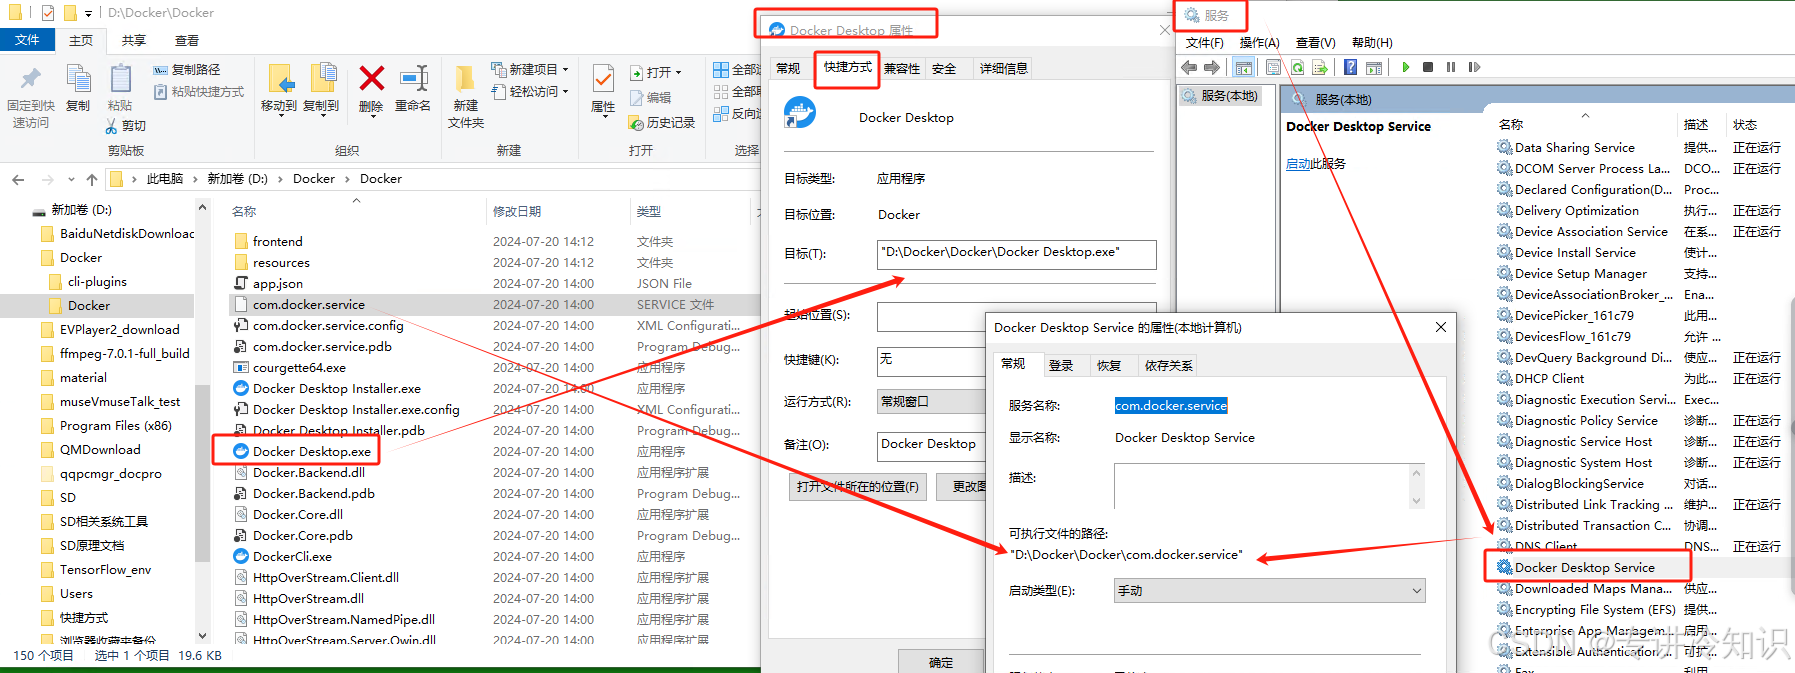This screenshot has height=673, width=1795.
Task: Open the File (文件) ribbon tab in Explorer
Action: 27,40
